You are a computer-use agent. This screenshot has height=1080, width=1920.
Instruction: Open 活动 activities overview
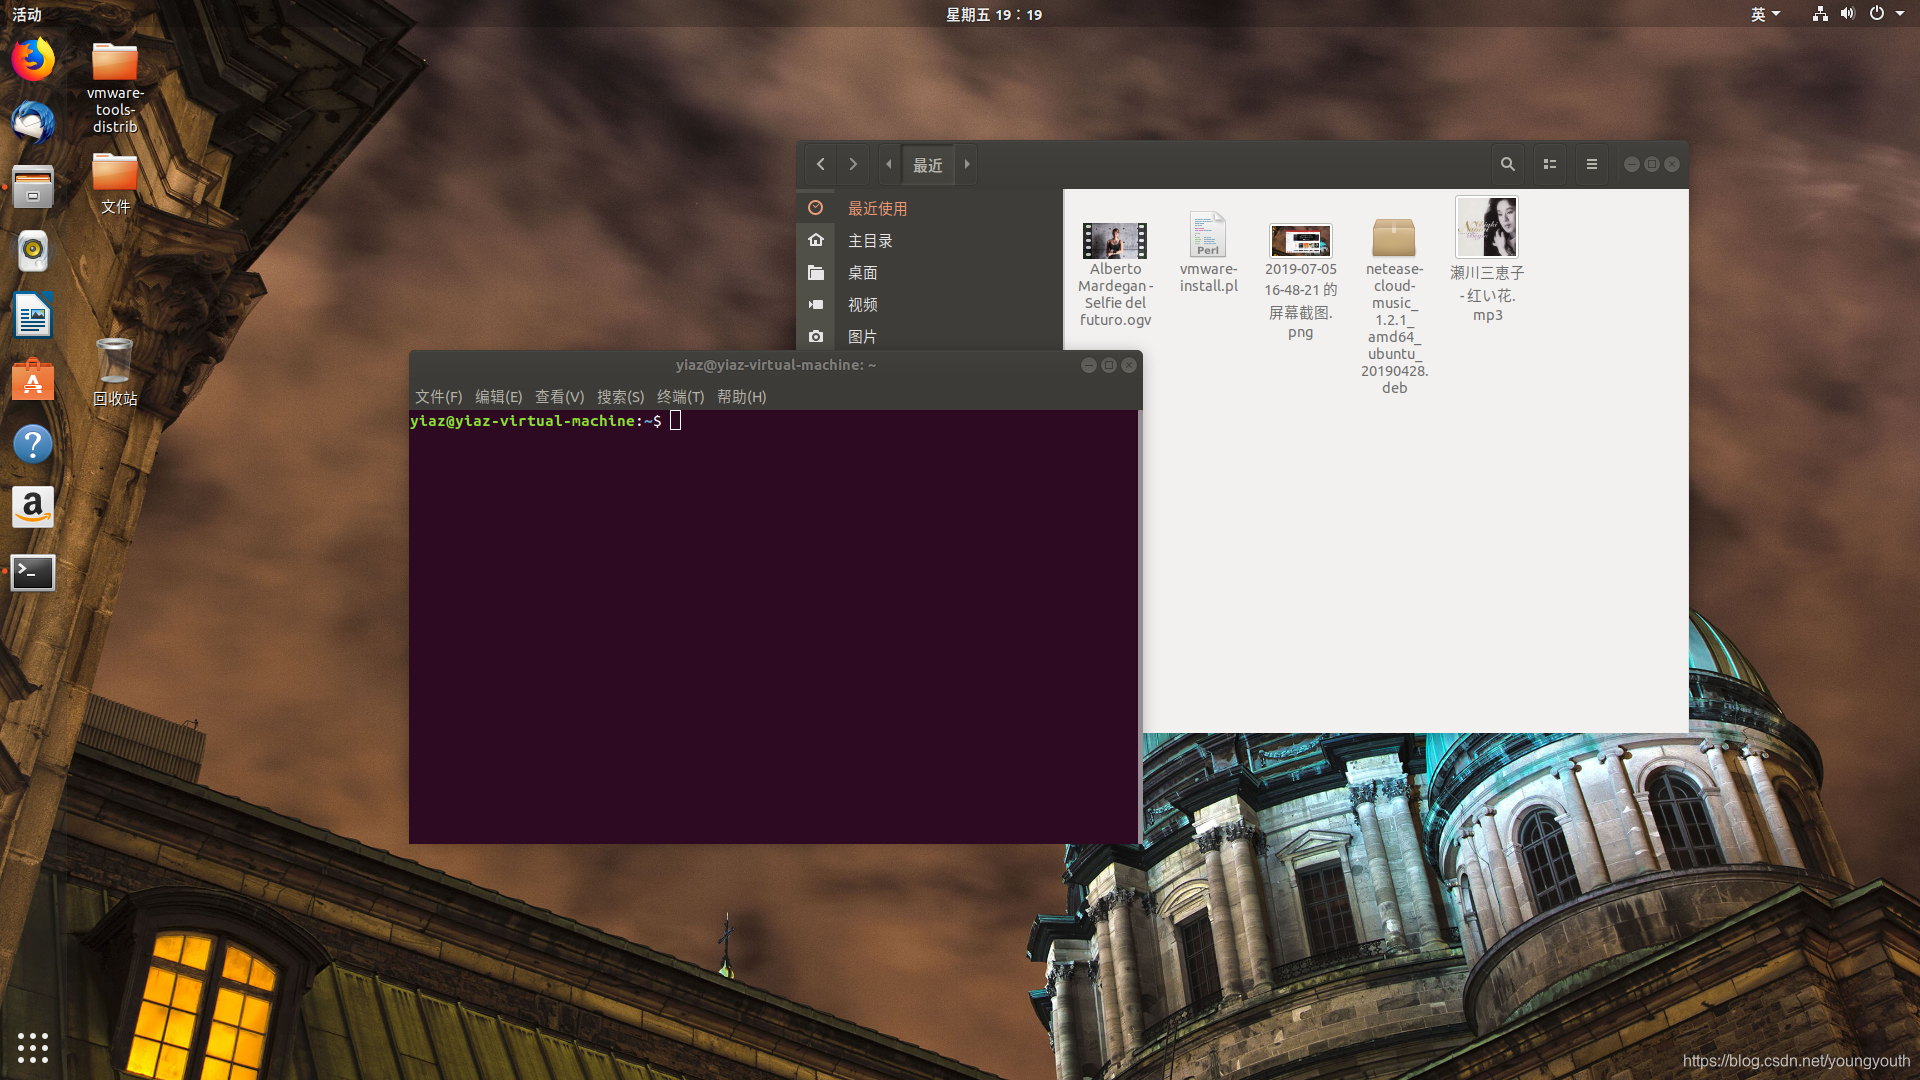(x=27, y=14)
